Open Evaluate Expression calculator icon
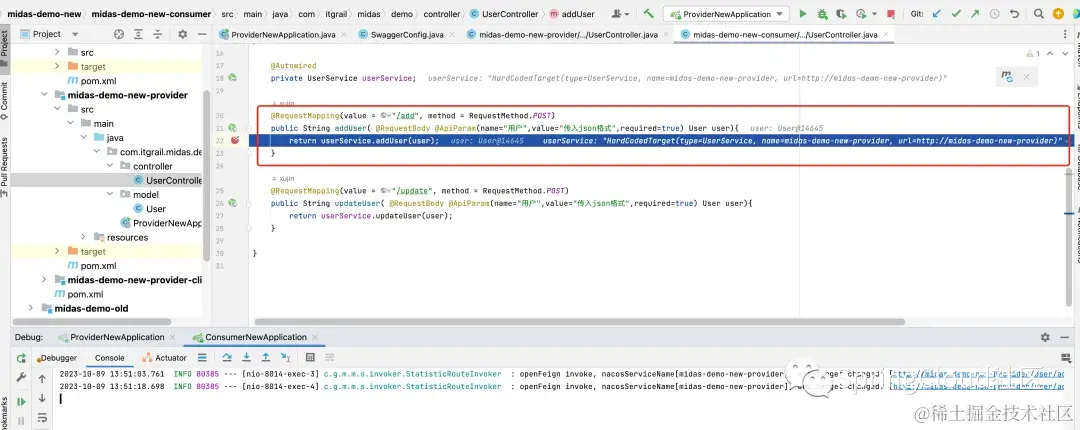Viewport: 1080px width, 430px height. [310, 357]
